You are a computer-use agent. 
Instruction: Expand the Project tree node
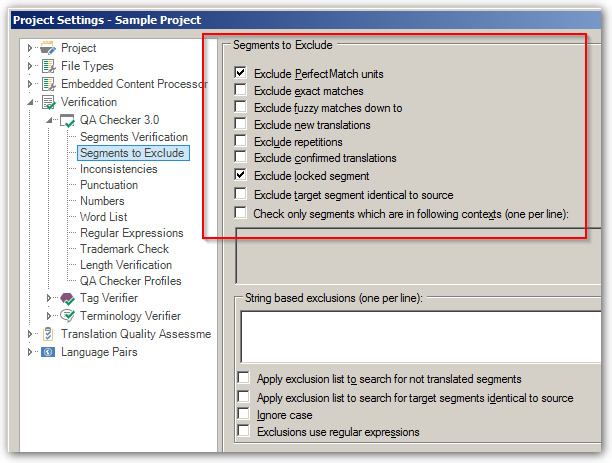[x=30, y=48]
